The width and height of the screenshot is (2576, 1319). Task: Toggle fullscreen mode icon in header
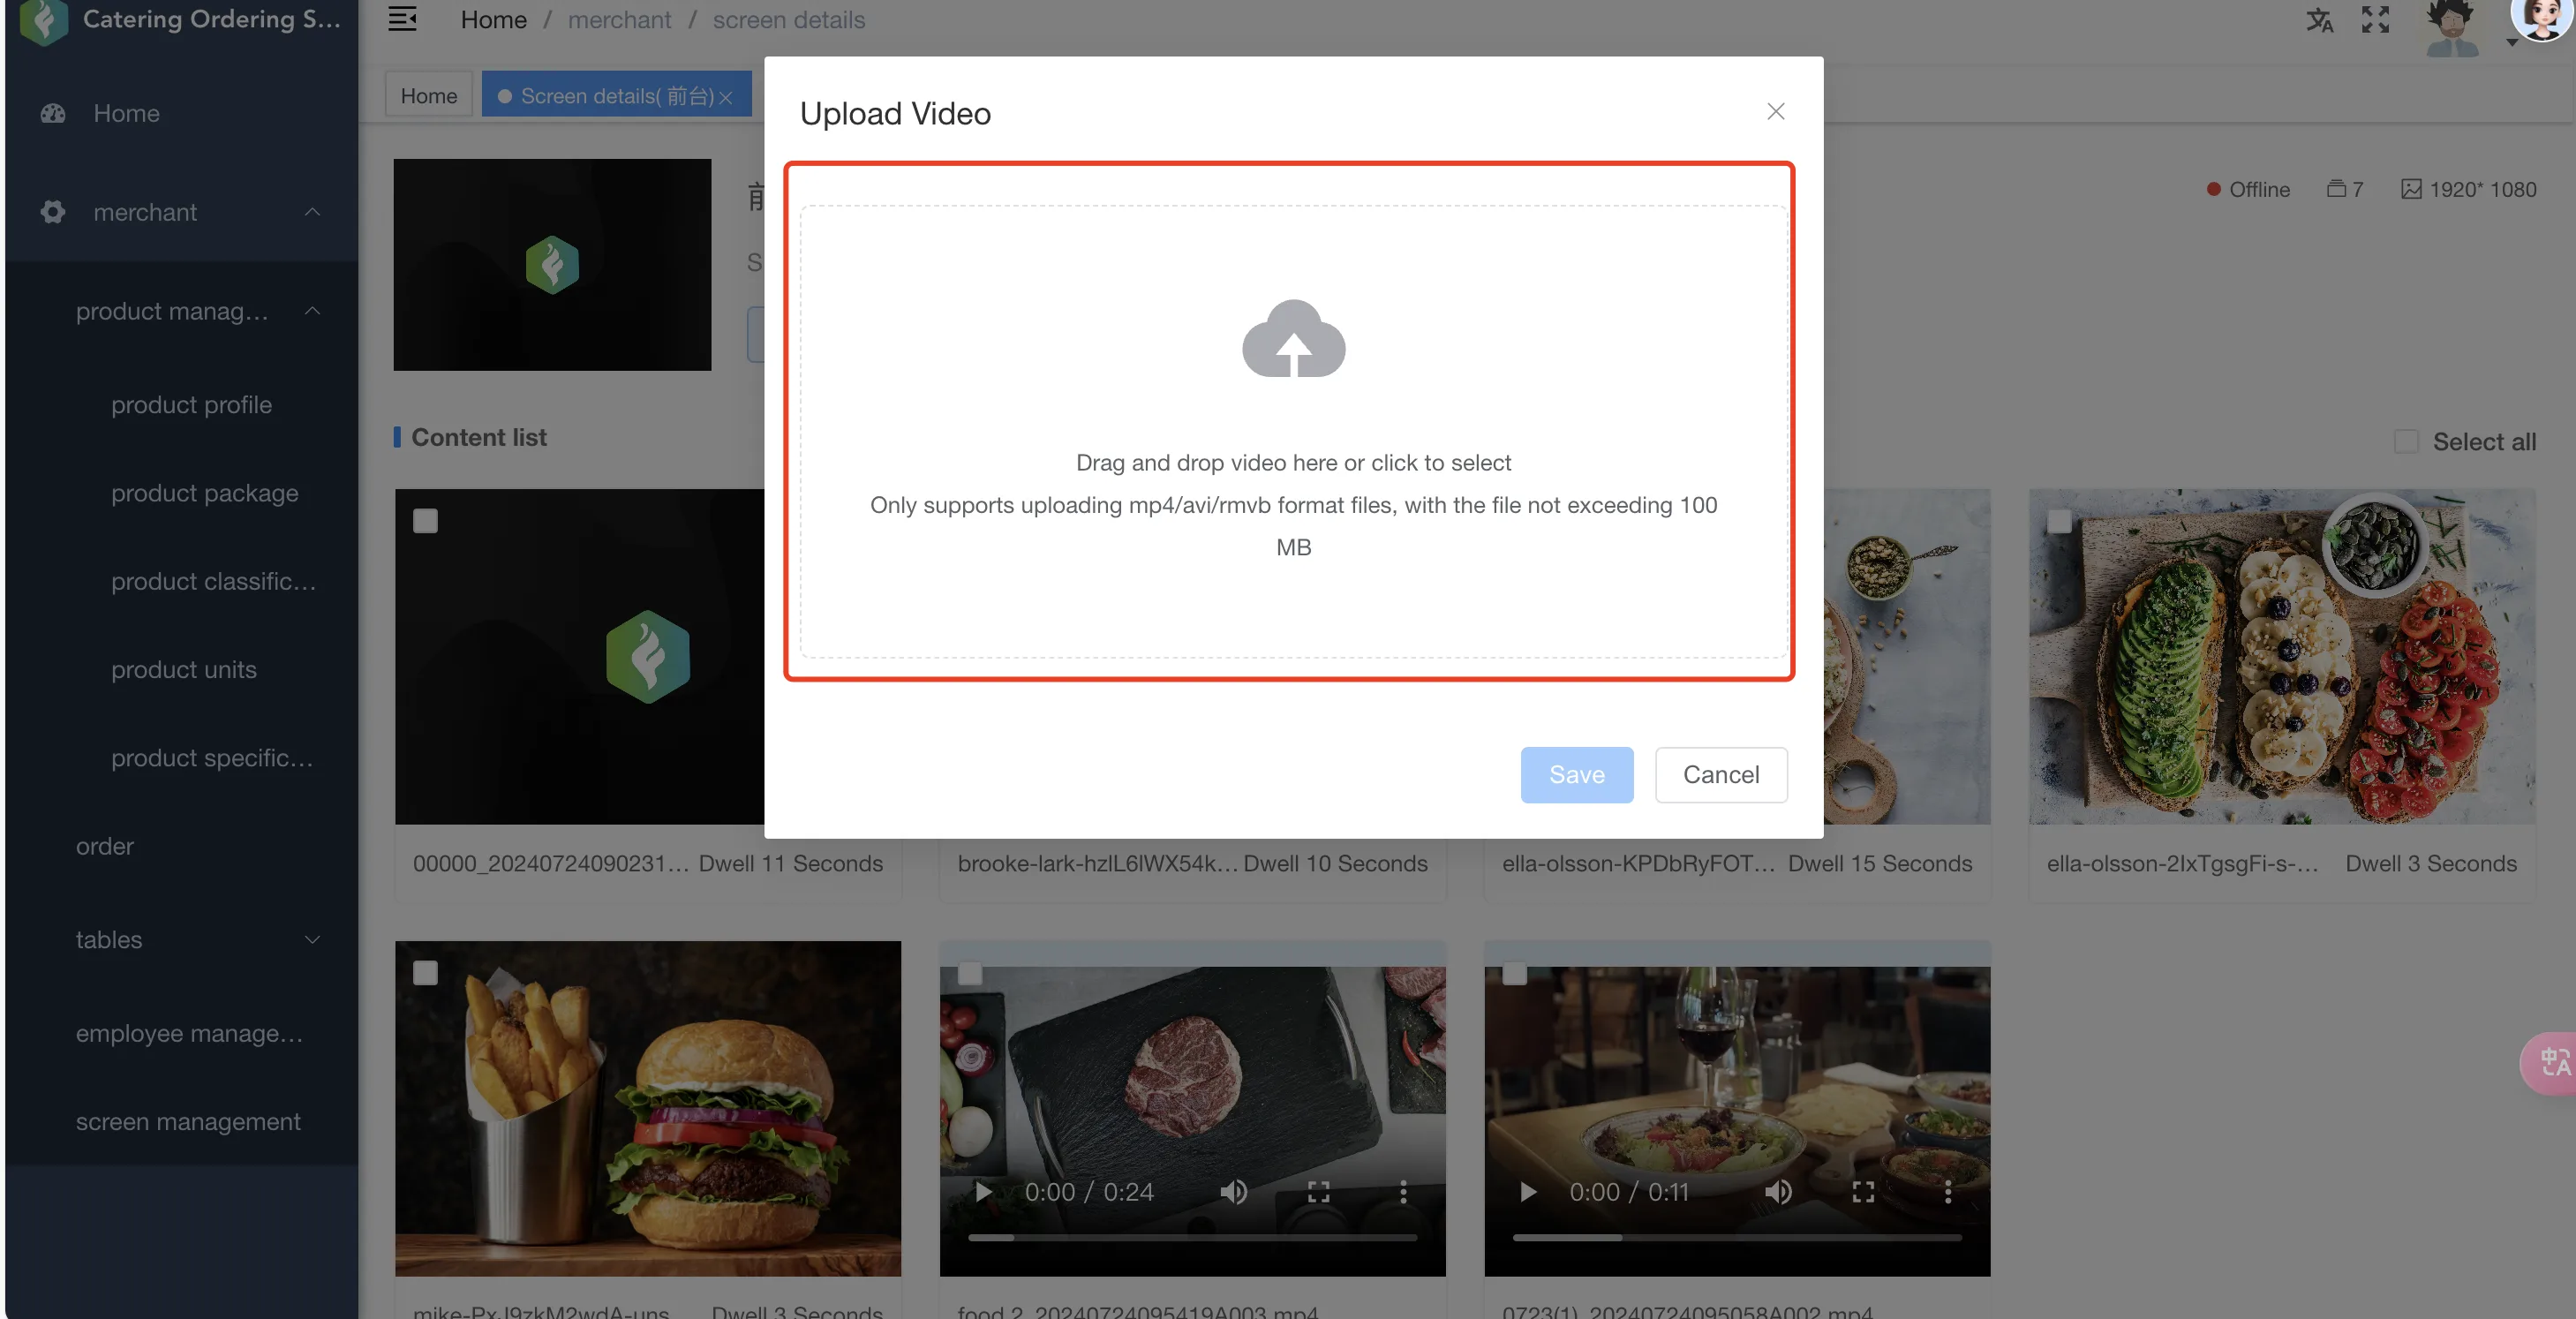click(2375, 20)
